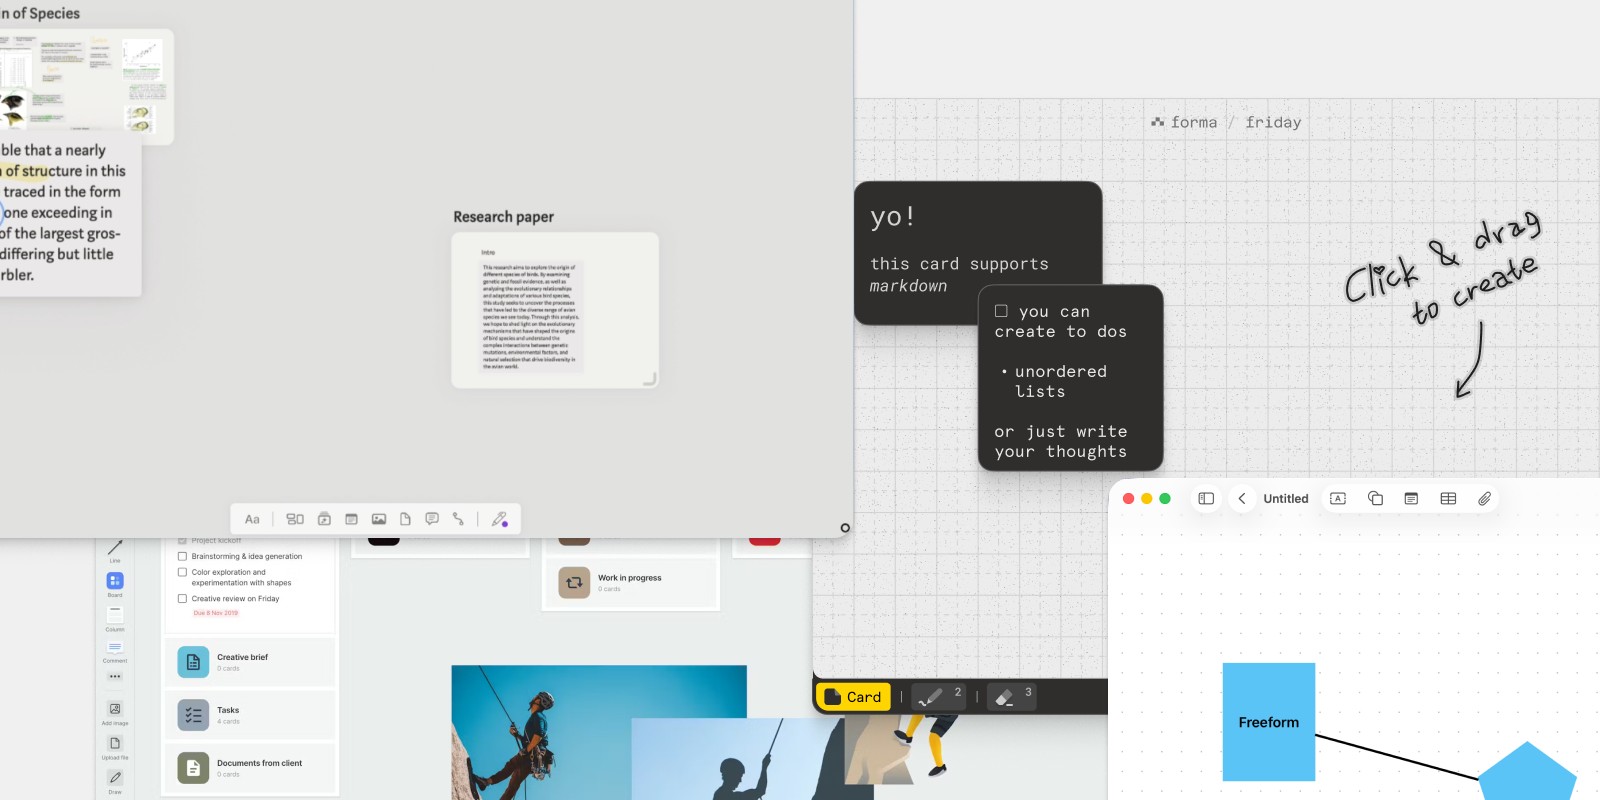Click Upload file in left sidebar
The image size is (1600, 800).
tap(115, 747)
